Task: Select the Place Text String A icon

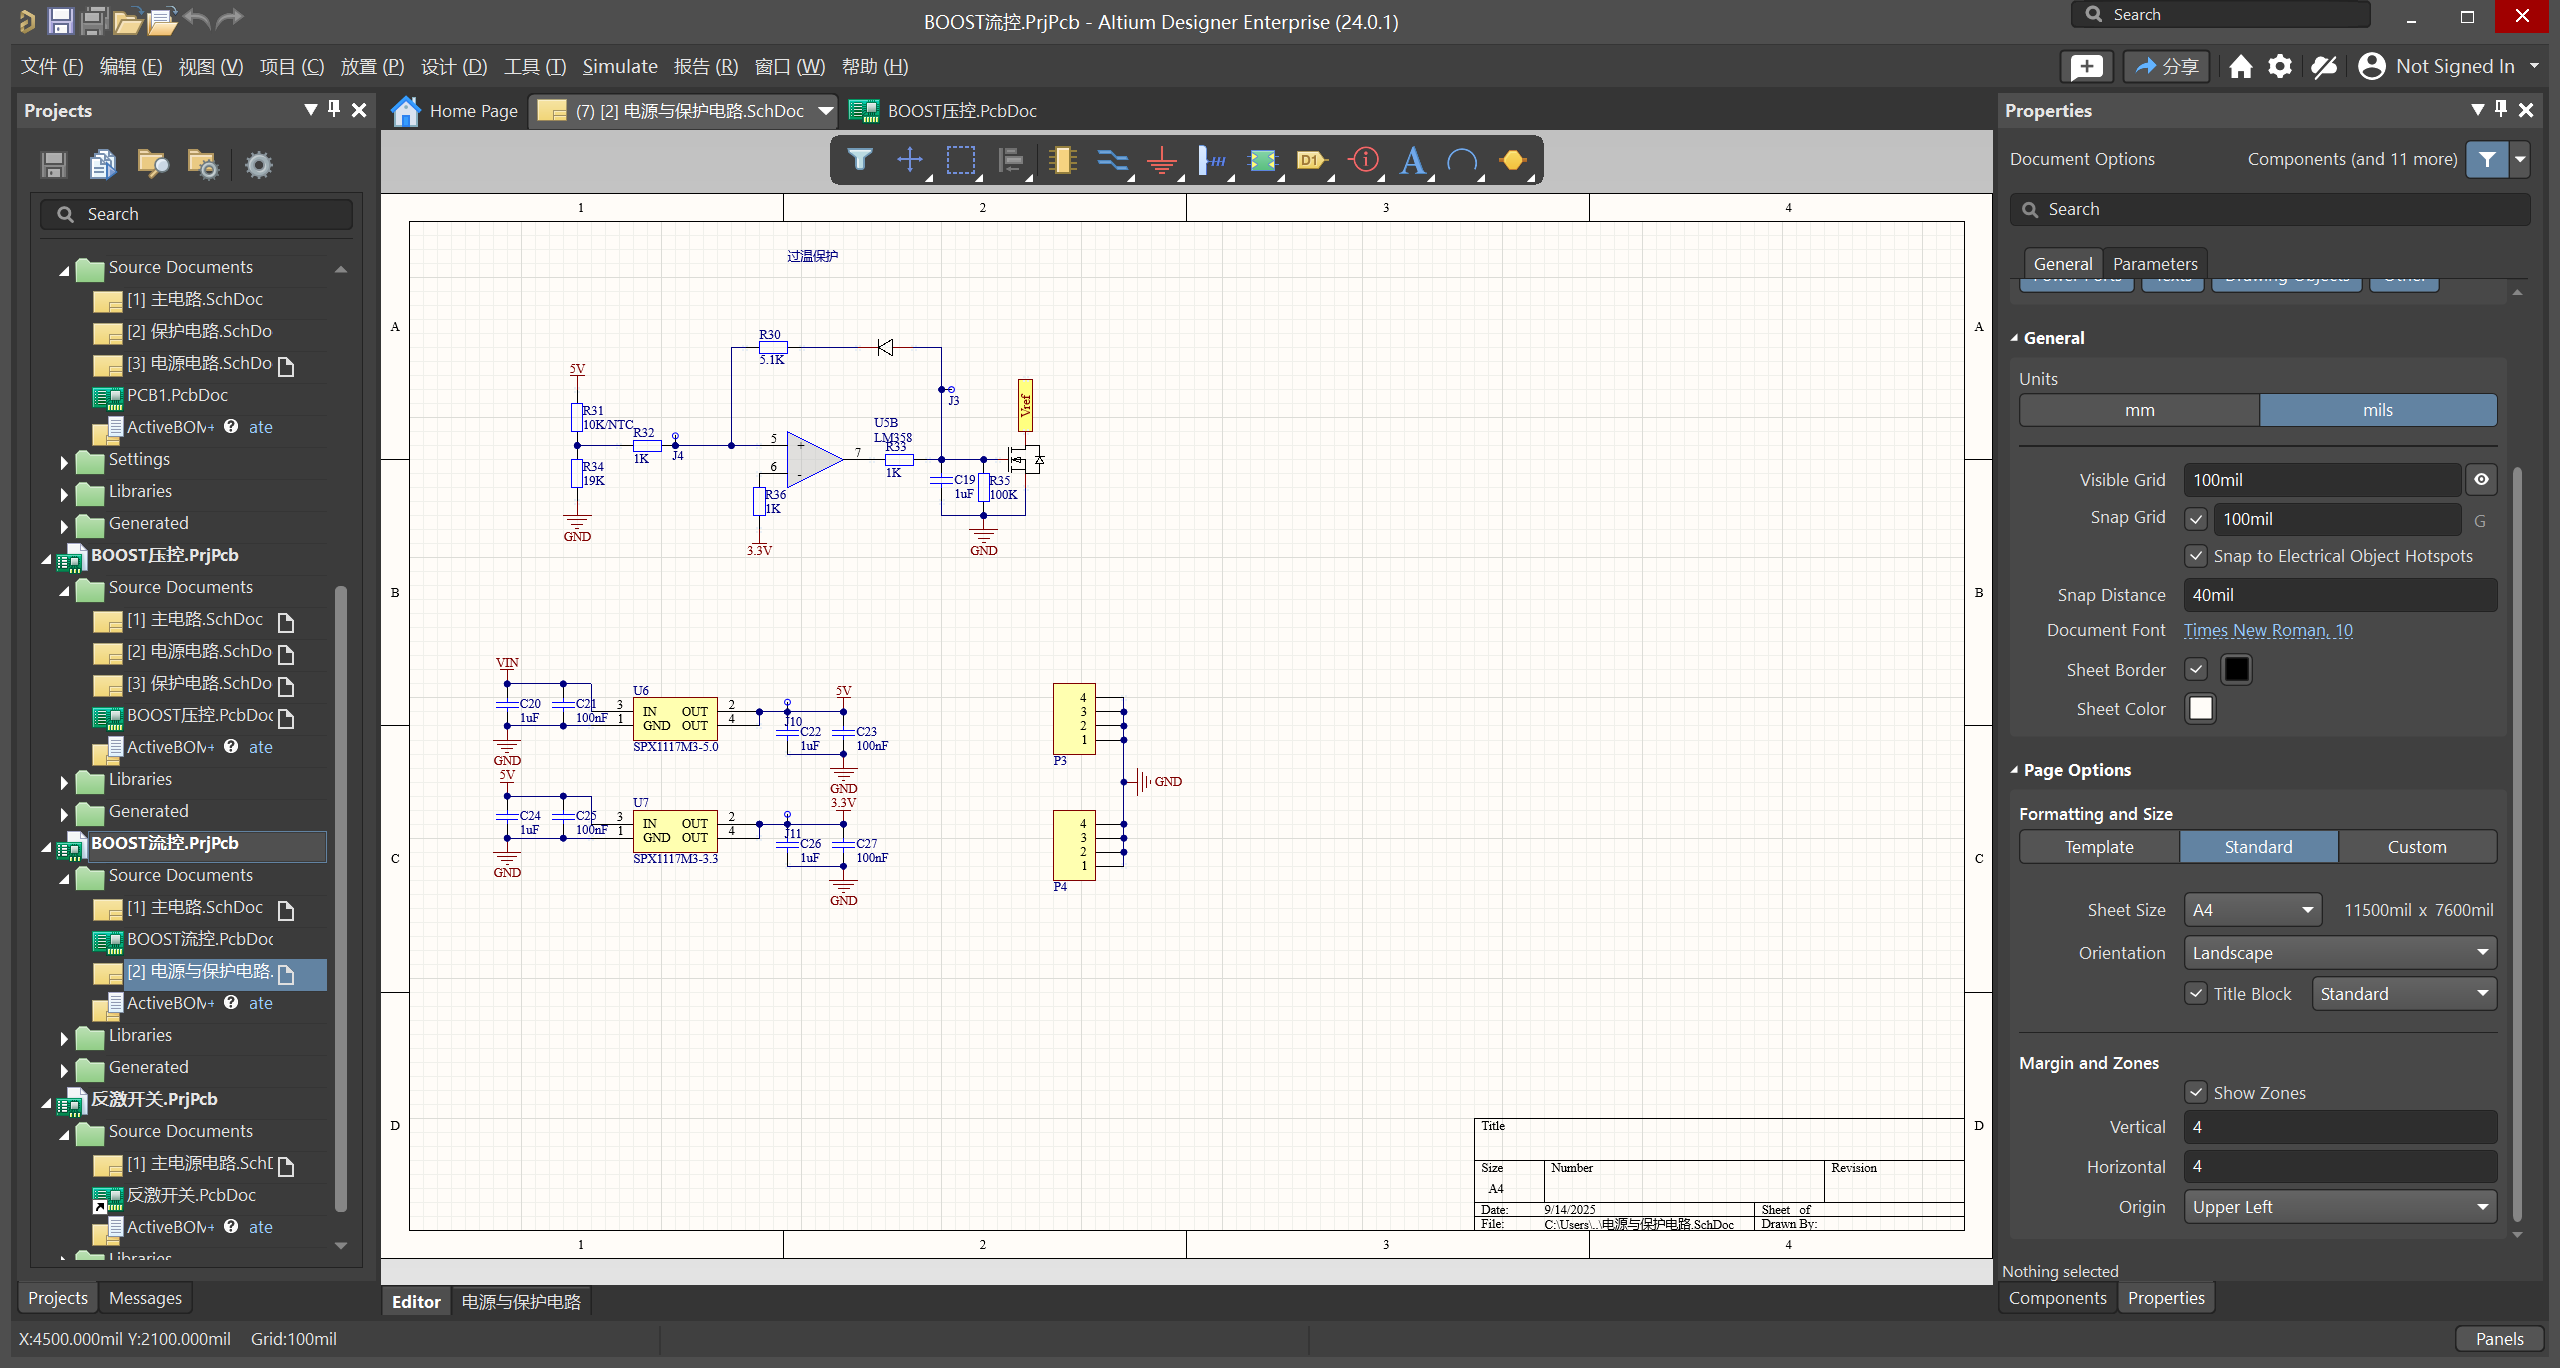Action: tap(1413, 160)
